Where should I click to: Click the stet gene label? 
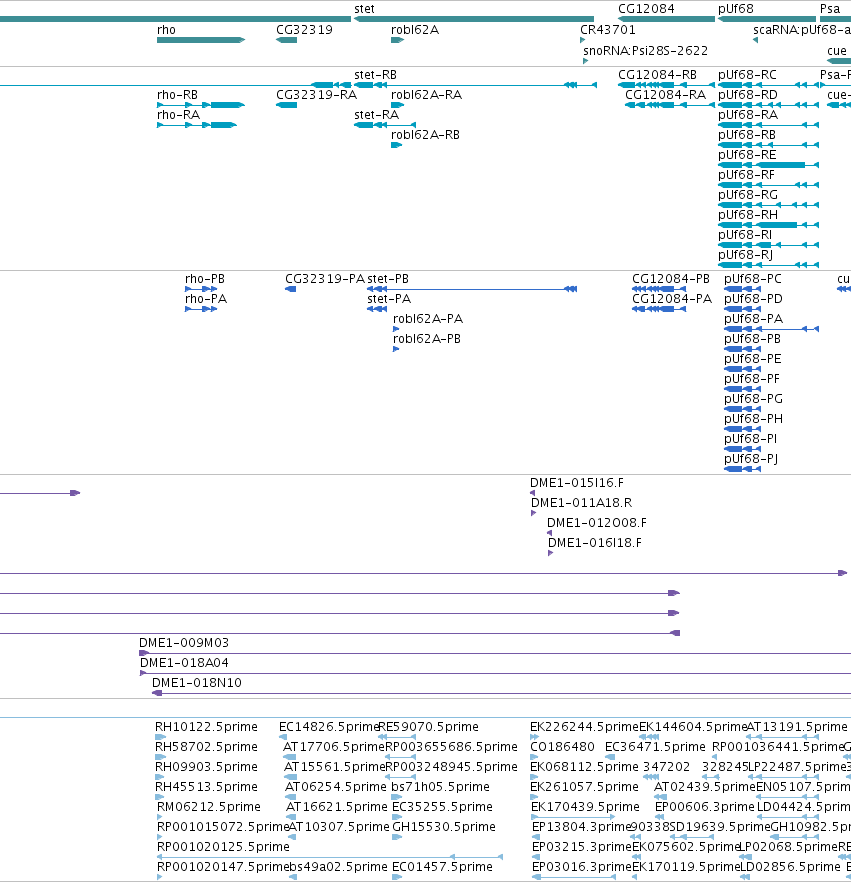364,9
